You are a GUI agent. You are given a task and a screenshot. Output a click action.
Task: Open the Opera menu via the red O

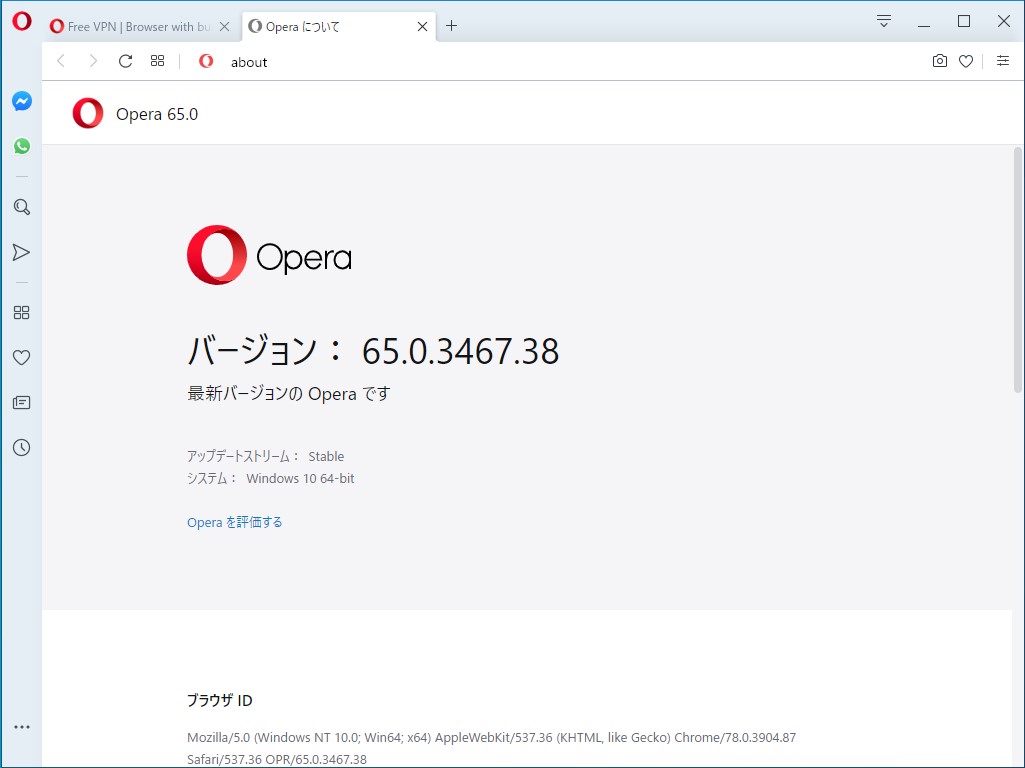[x=21, y=21]
